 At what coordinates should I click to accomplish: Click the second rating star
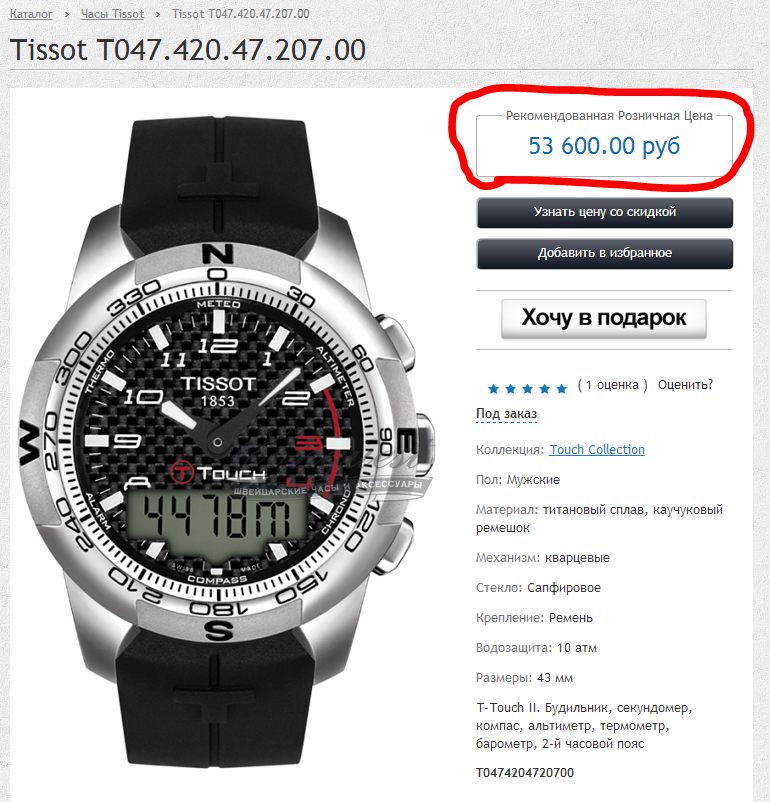click(511, 389)
